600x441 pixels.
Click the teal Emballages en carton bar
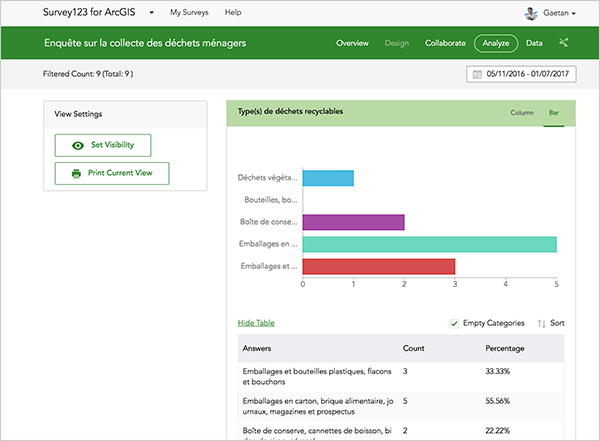point(429,244)
